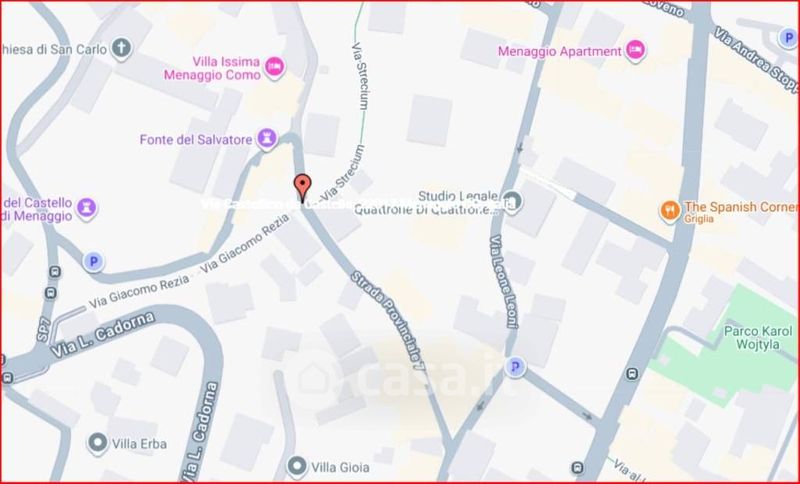Select the Chiesa di San Carlo church icon
Viewport: 800px width, 484px height.
coord(121,49)
